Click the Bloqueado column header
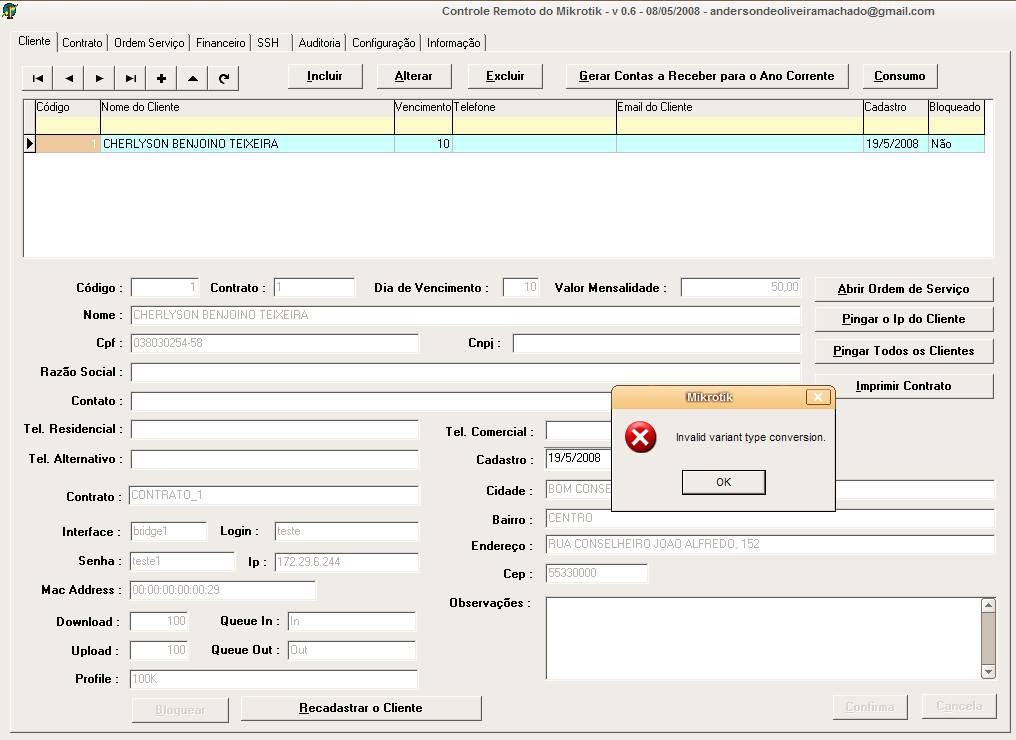The image size is (1016, 740). (956, 108)
